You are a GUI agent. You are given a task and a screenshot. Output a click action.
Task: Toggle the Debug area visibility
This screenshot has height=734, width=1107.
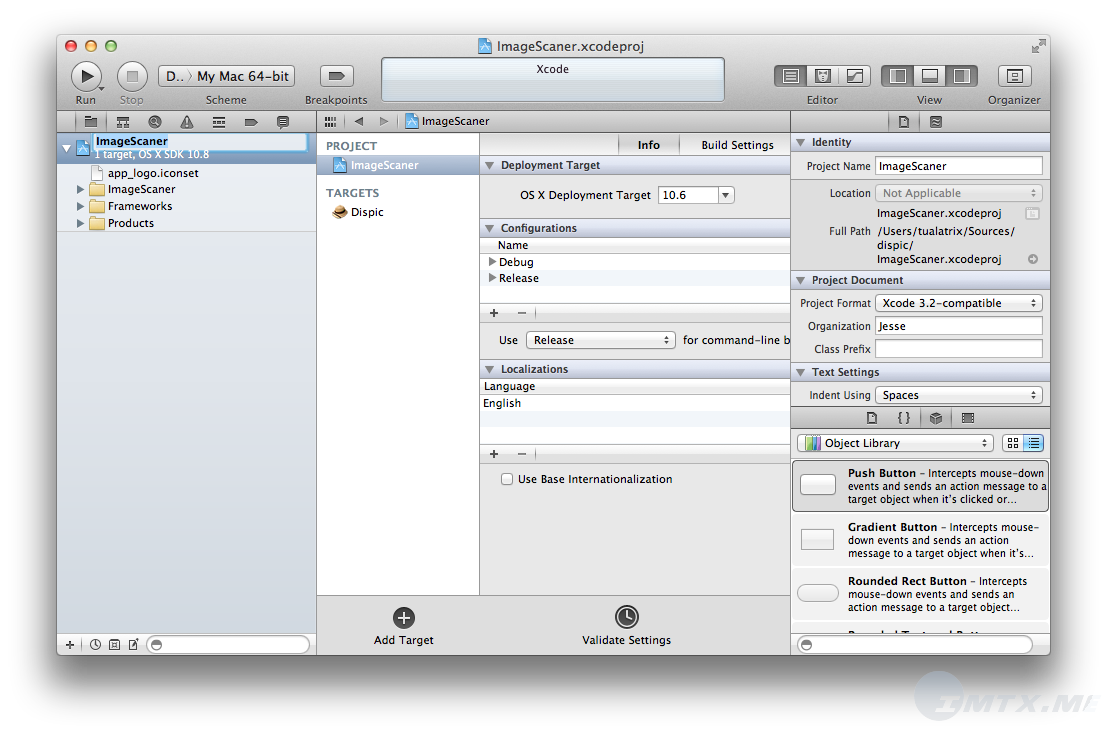930,76
